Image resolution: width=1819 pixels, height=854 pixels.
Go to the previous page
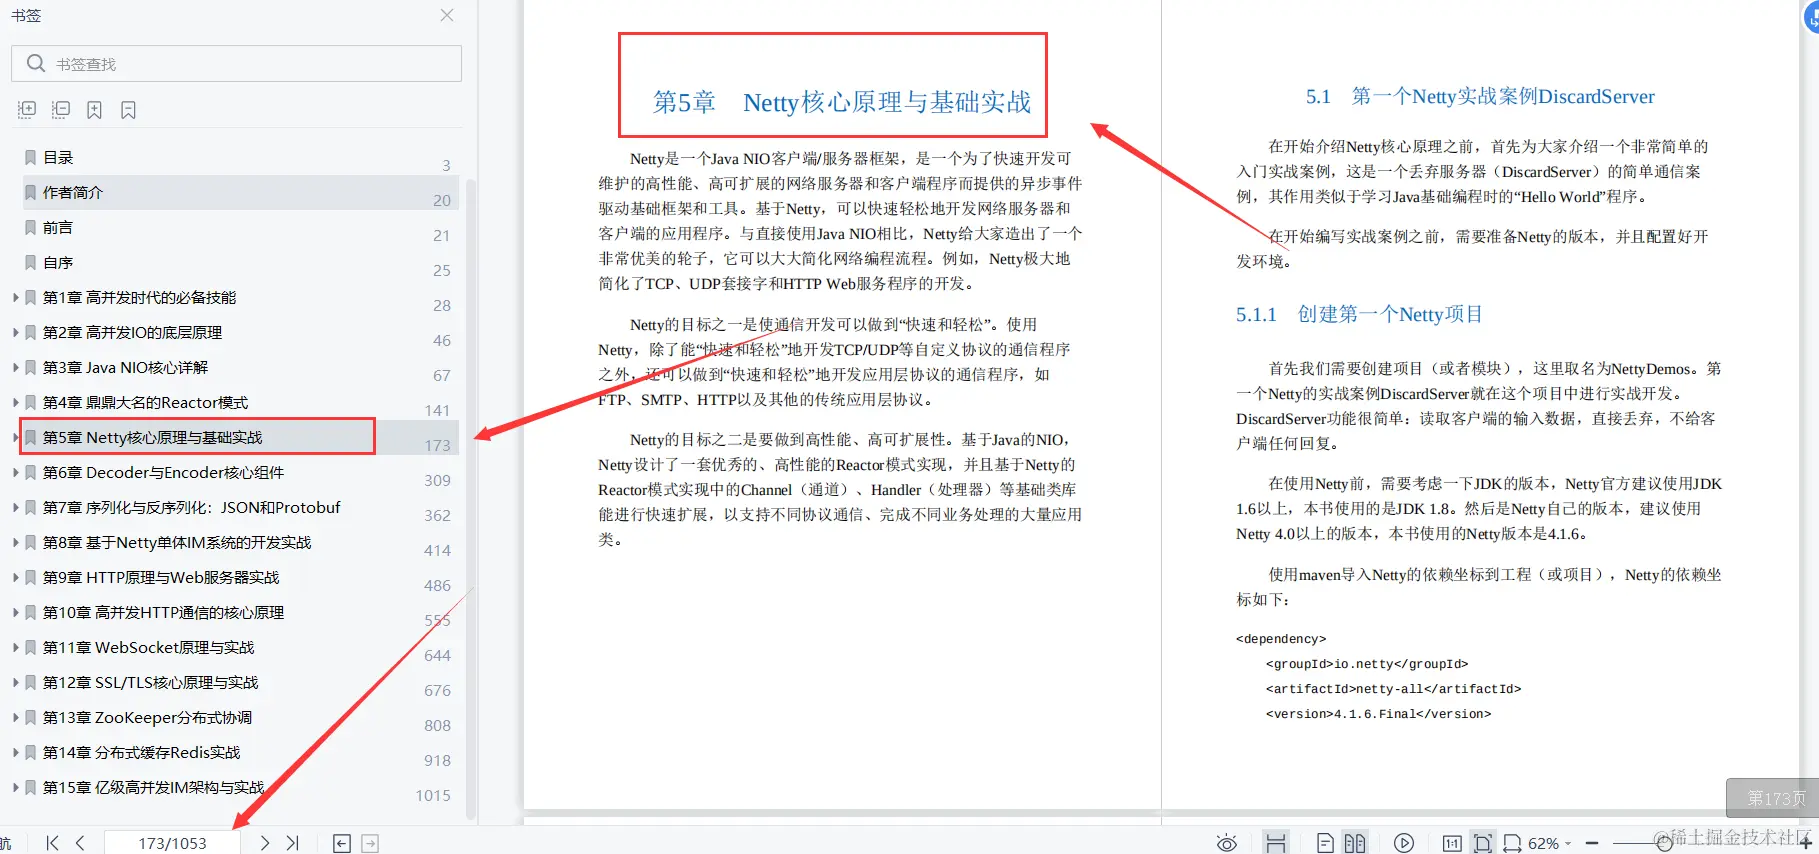pos(80,843)
